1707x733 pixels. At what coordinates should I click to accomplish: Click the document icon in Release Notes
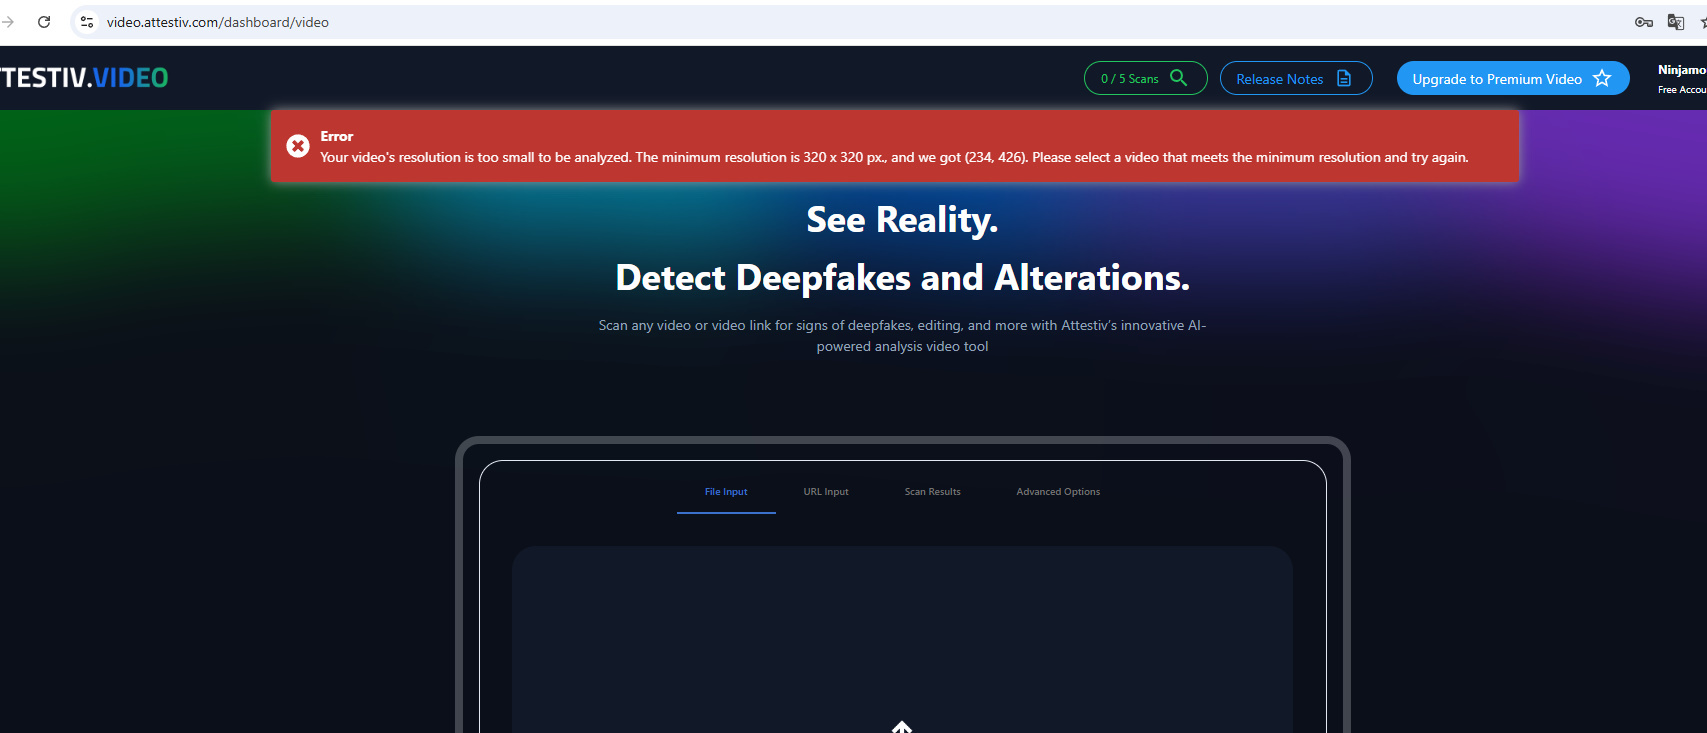1344,78
